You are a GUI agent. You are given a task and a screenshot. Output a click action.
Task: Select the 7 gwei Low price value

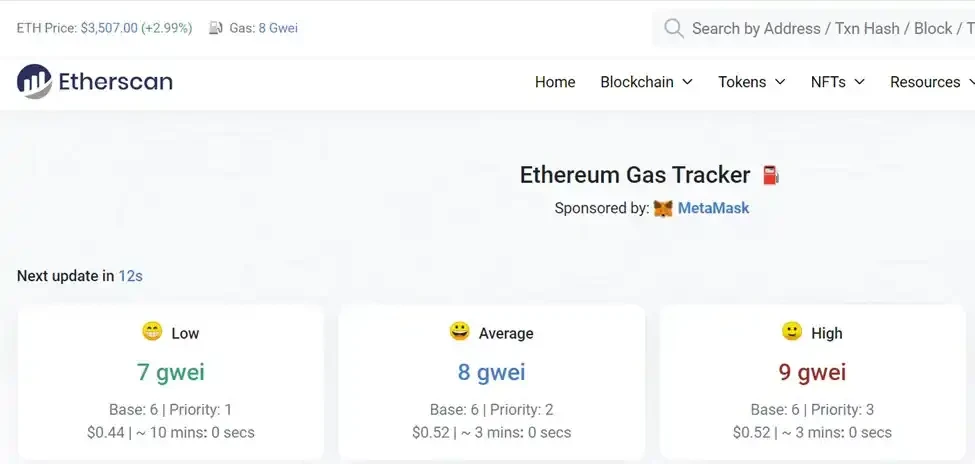(171, 373)
